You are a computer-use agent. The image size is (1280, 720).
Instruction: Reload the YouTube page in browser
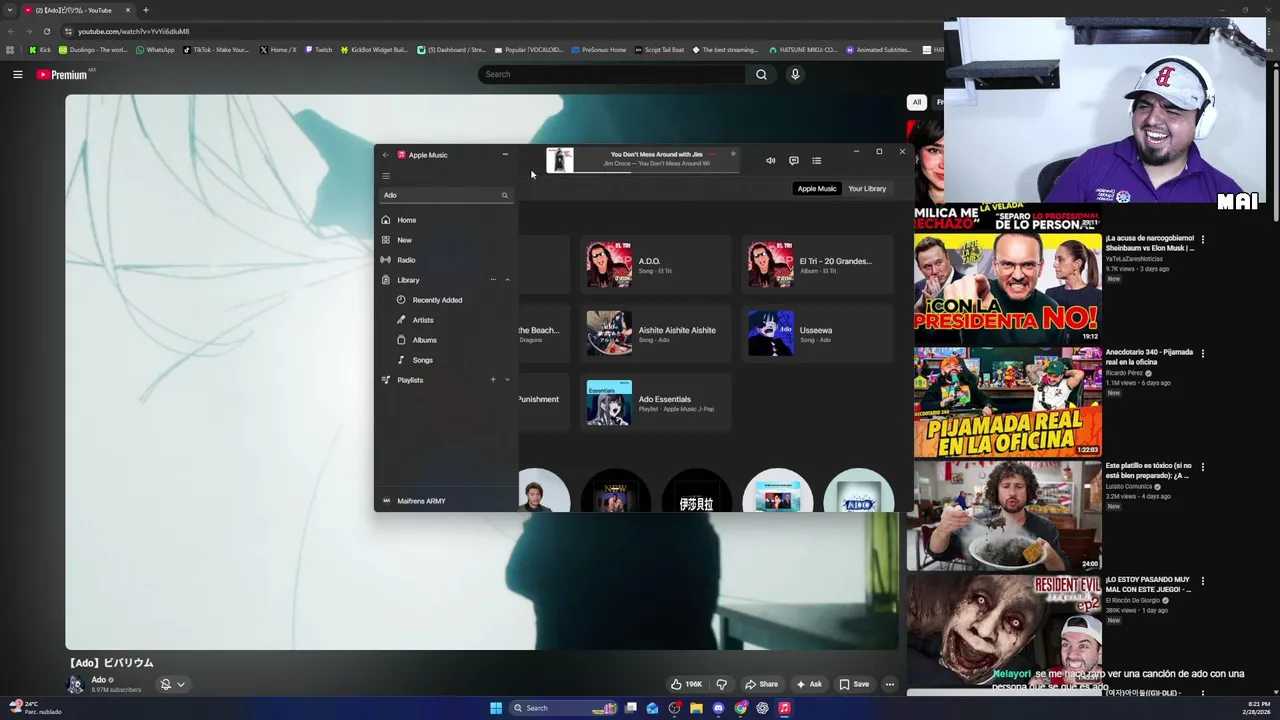point(46,31)
